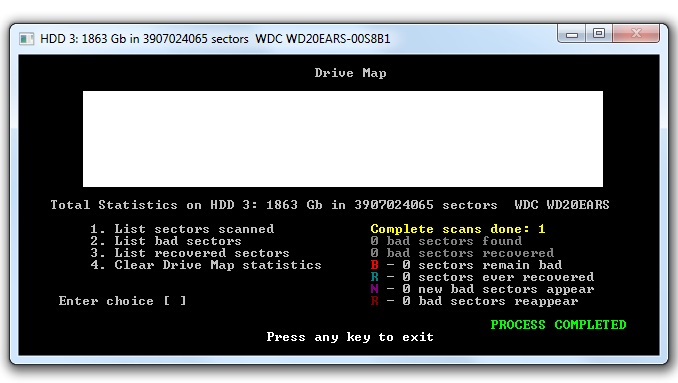The image size is (678, 383).
Task: Click the console window icon in title bar
Action: pyautogui.click(x=26, y=39)
